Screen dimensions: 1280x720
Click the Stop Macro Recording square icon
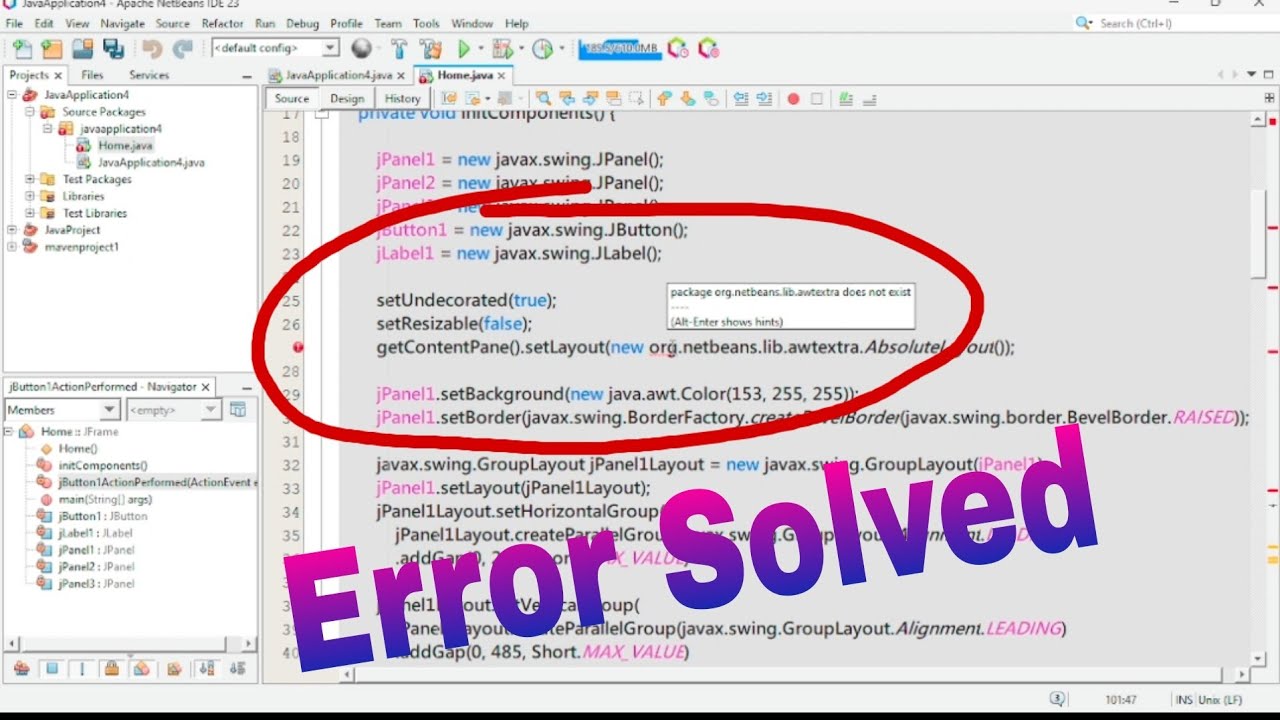click(816, 98)
